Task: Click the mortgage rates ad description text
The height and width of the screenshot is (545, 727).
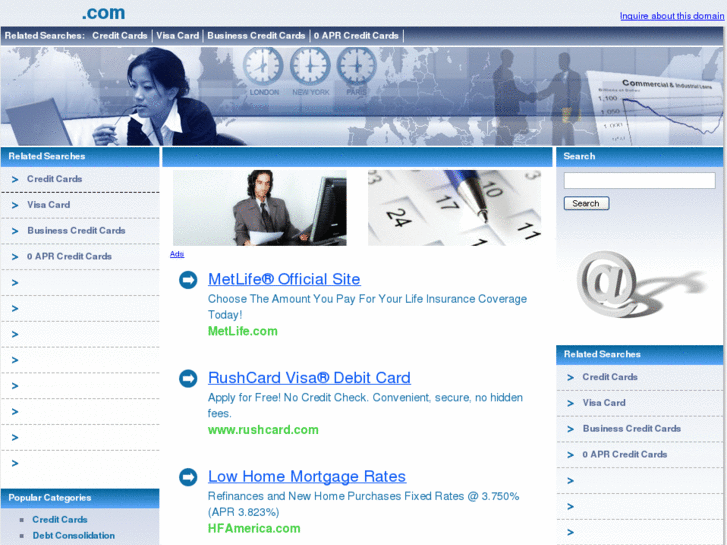Action: coord(364,504)
